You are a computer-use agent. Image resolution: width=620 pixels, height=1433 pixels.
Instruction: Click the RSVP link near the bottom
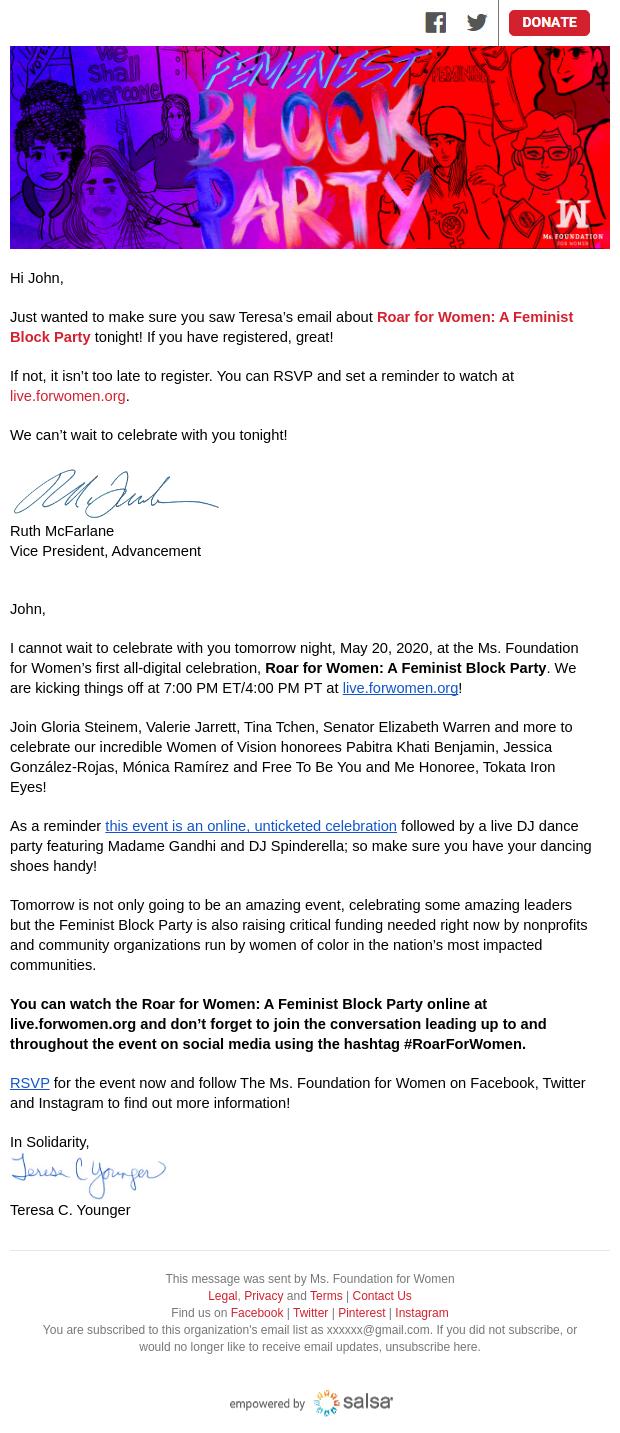pyautogui.click(x=29, y=1083)
